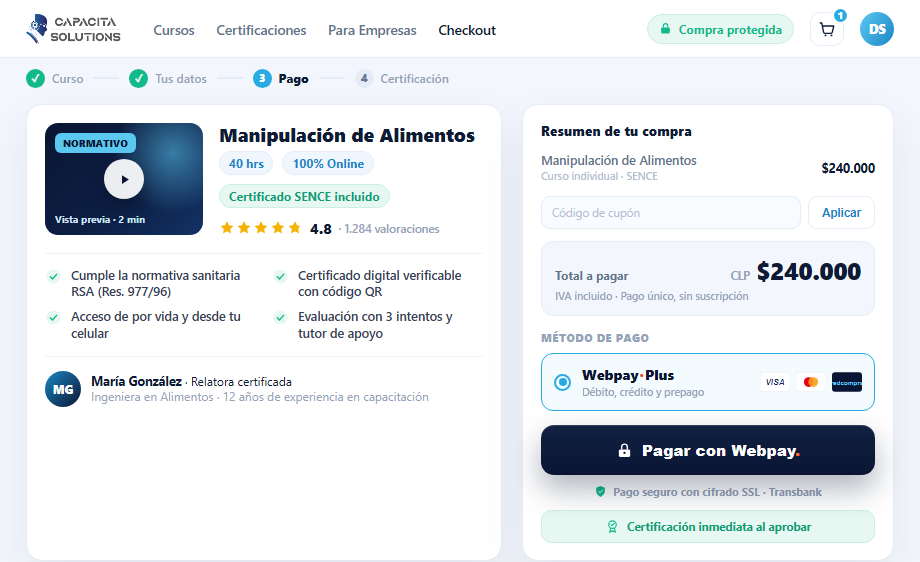Go back to the Curso step
The height and width of the screenshot is (562, 920).
(x=55, y=78)
